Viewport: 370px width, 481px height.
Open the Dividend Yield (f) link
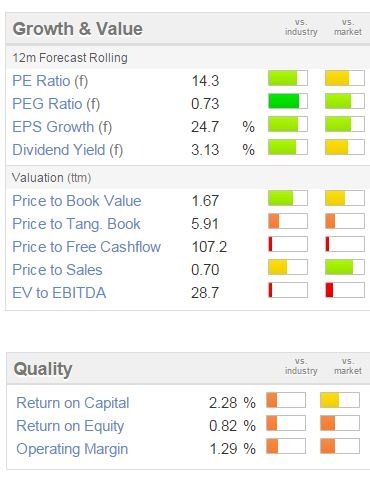(x=68, y=150)
